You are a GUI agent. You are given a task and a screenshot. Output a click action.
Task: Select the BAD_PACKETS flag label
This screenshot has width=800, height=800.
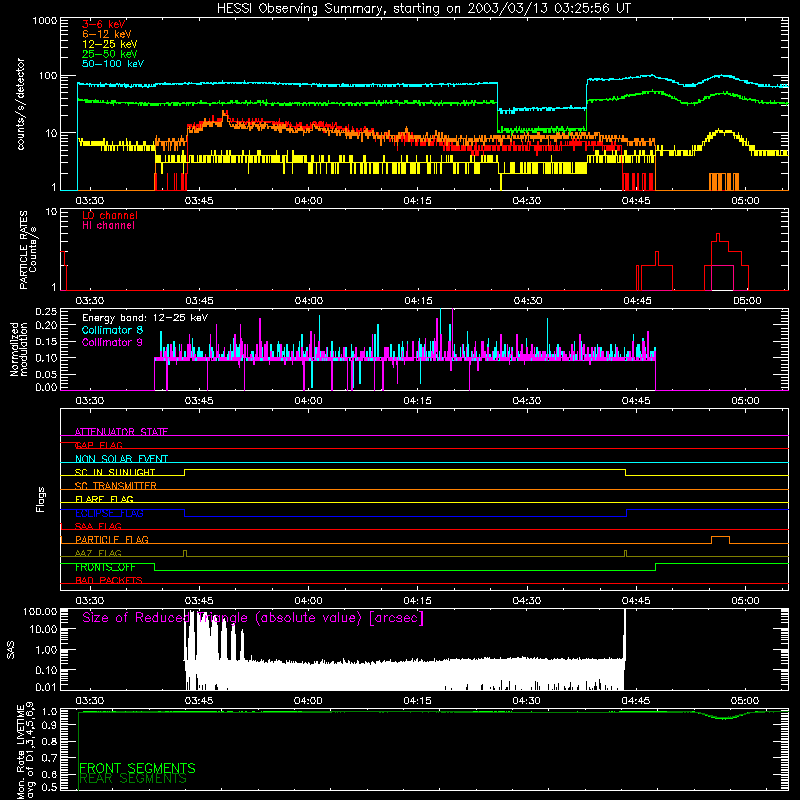[109, 580]
